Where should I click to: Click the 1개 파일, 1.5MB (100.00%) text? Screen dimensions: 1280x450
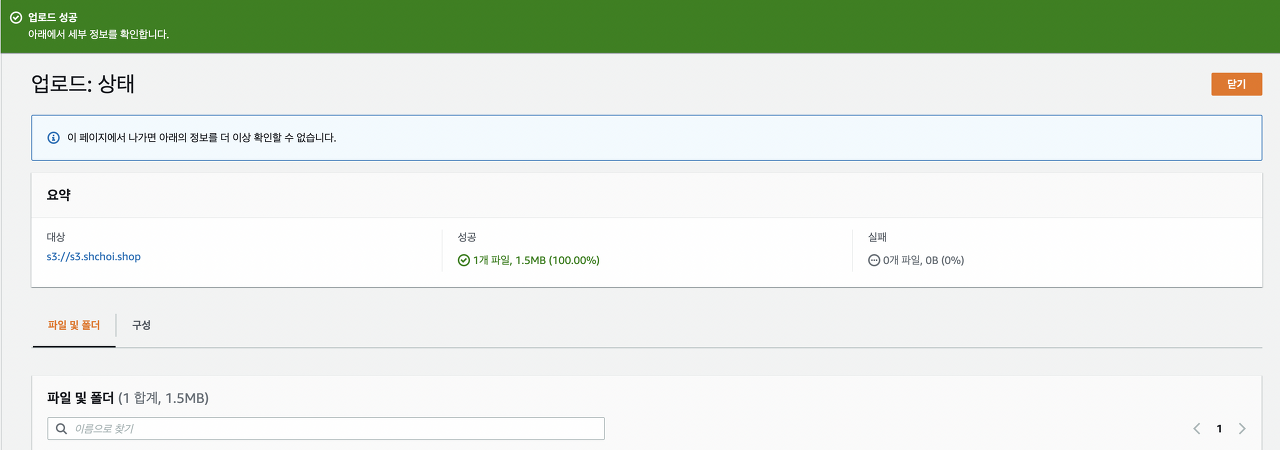(x=536, y=260)
